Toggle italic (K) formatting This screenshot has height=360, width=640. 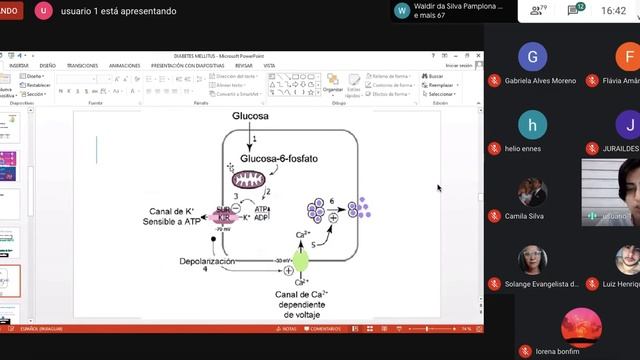tap(69, 91)
